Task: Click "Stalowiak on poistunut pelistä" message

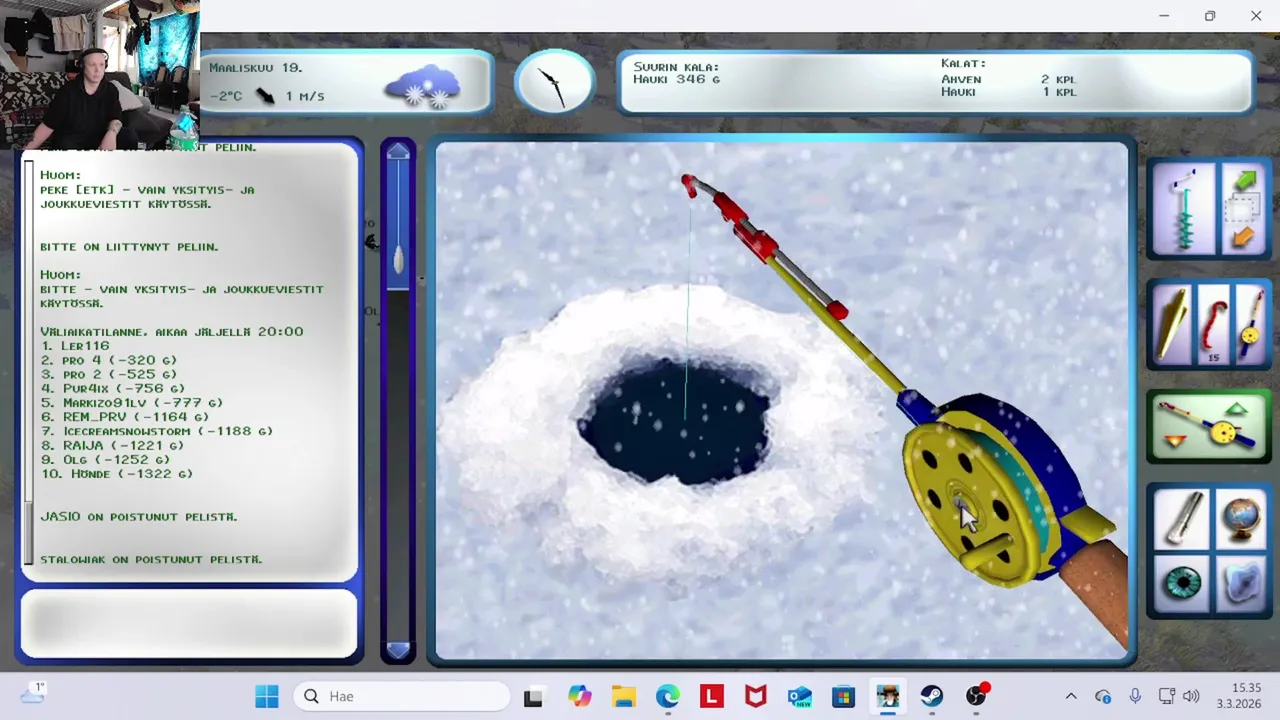Action: coord(151,559)
